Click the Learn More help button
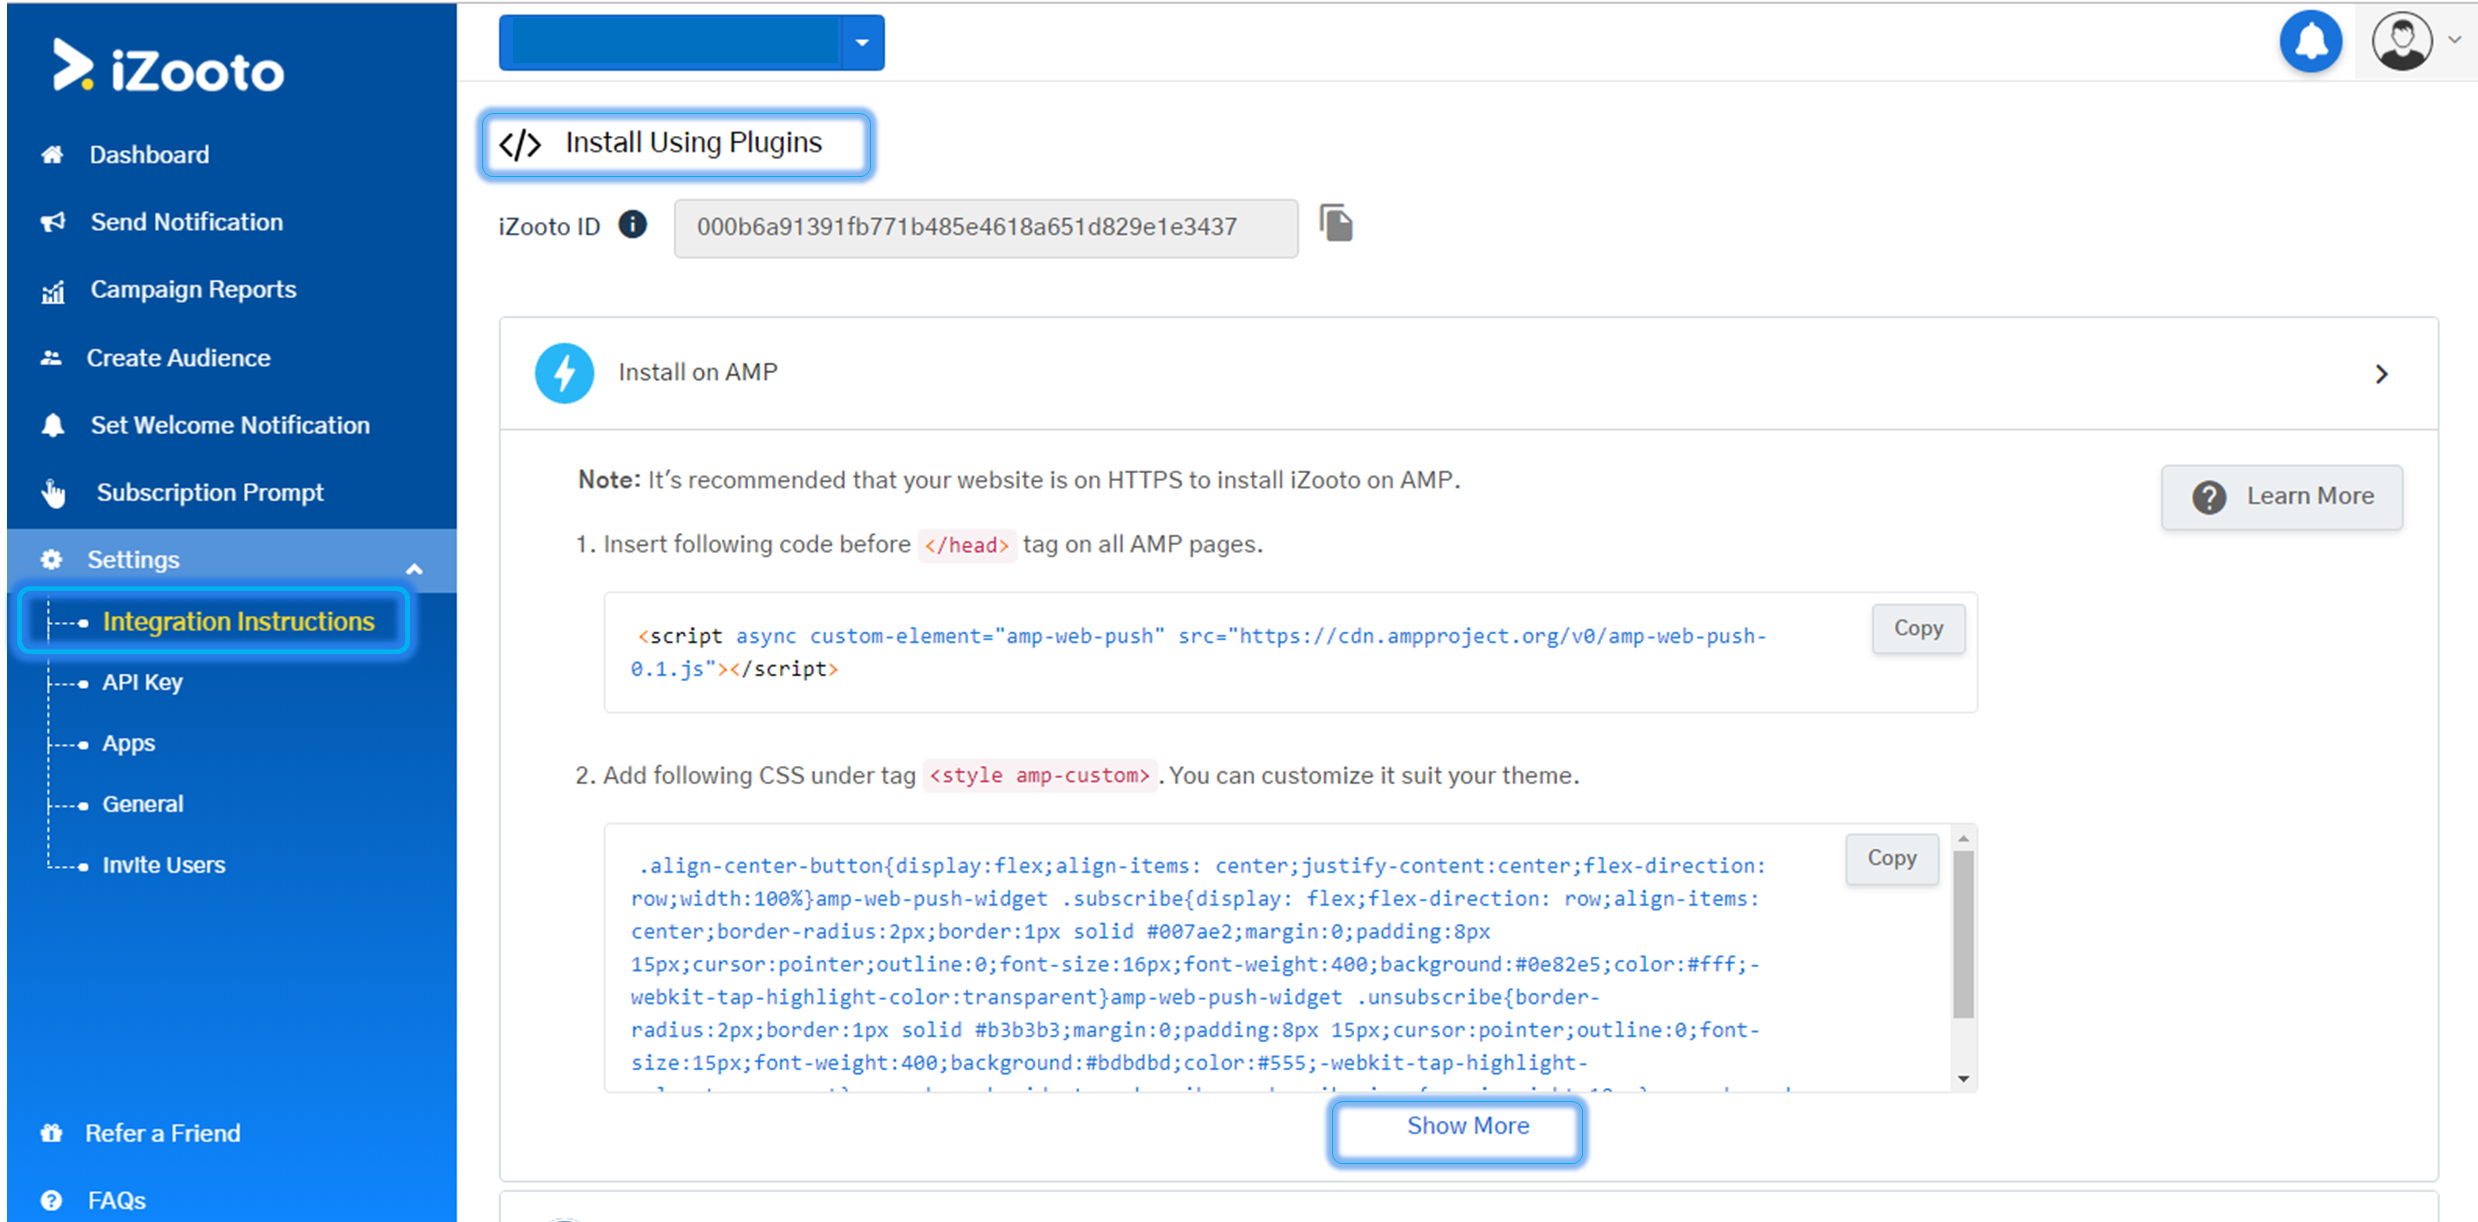The width and height of the screenshot is (2478, 1222). pos(2281,497)
